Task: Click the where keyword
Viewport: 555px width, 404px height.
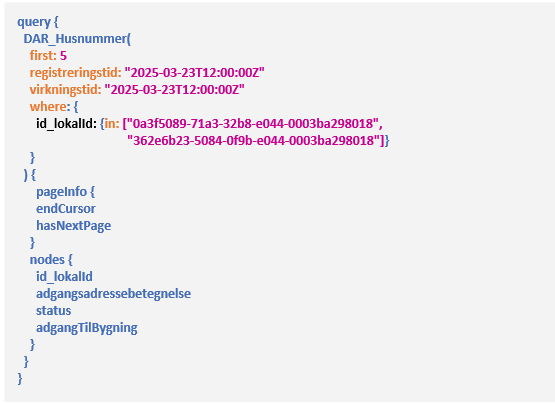Action: [x=48, y=107]
